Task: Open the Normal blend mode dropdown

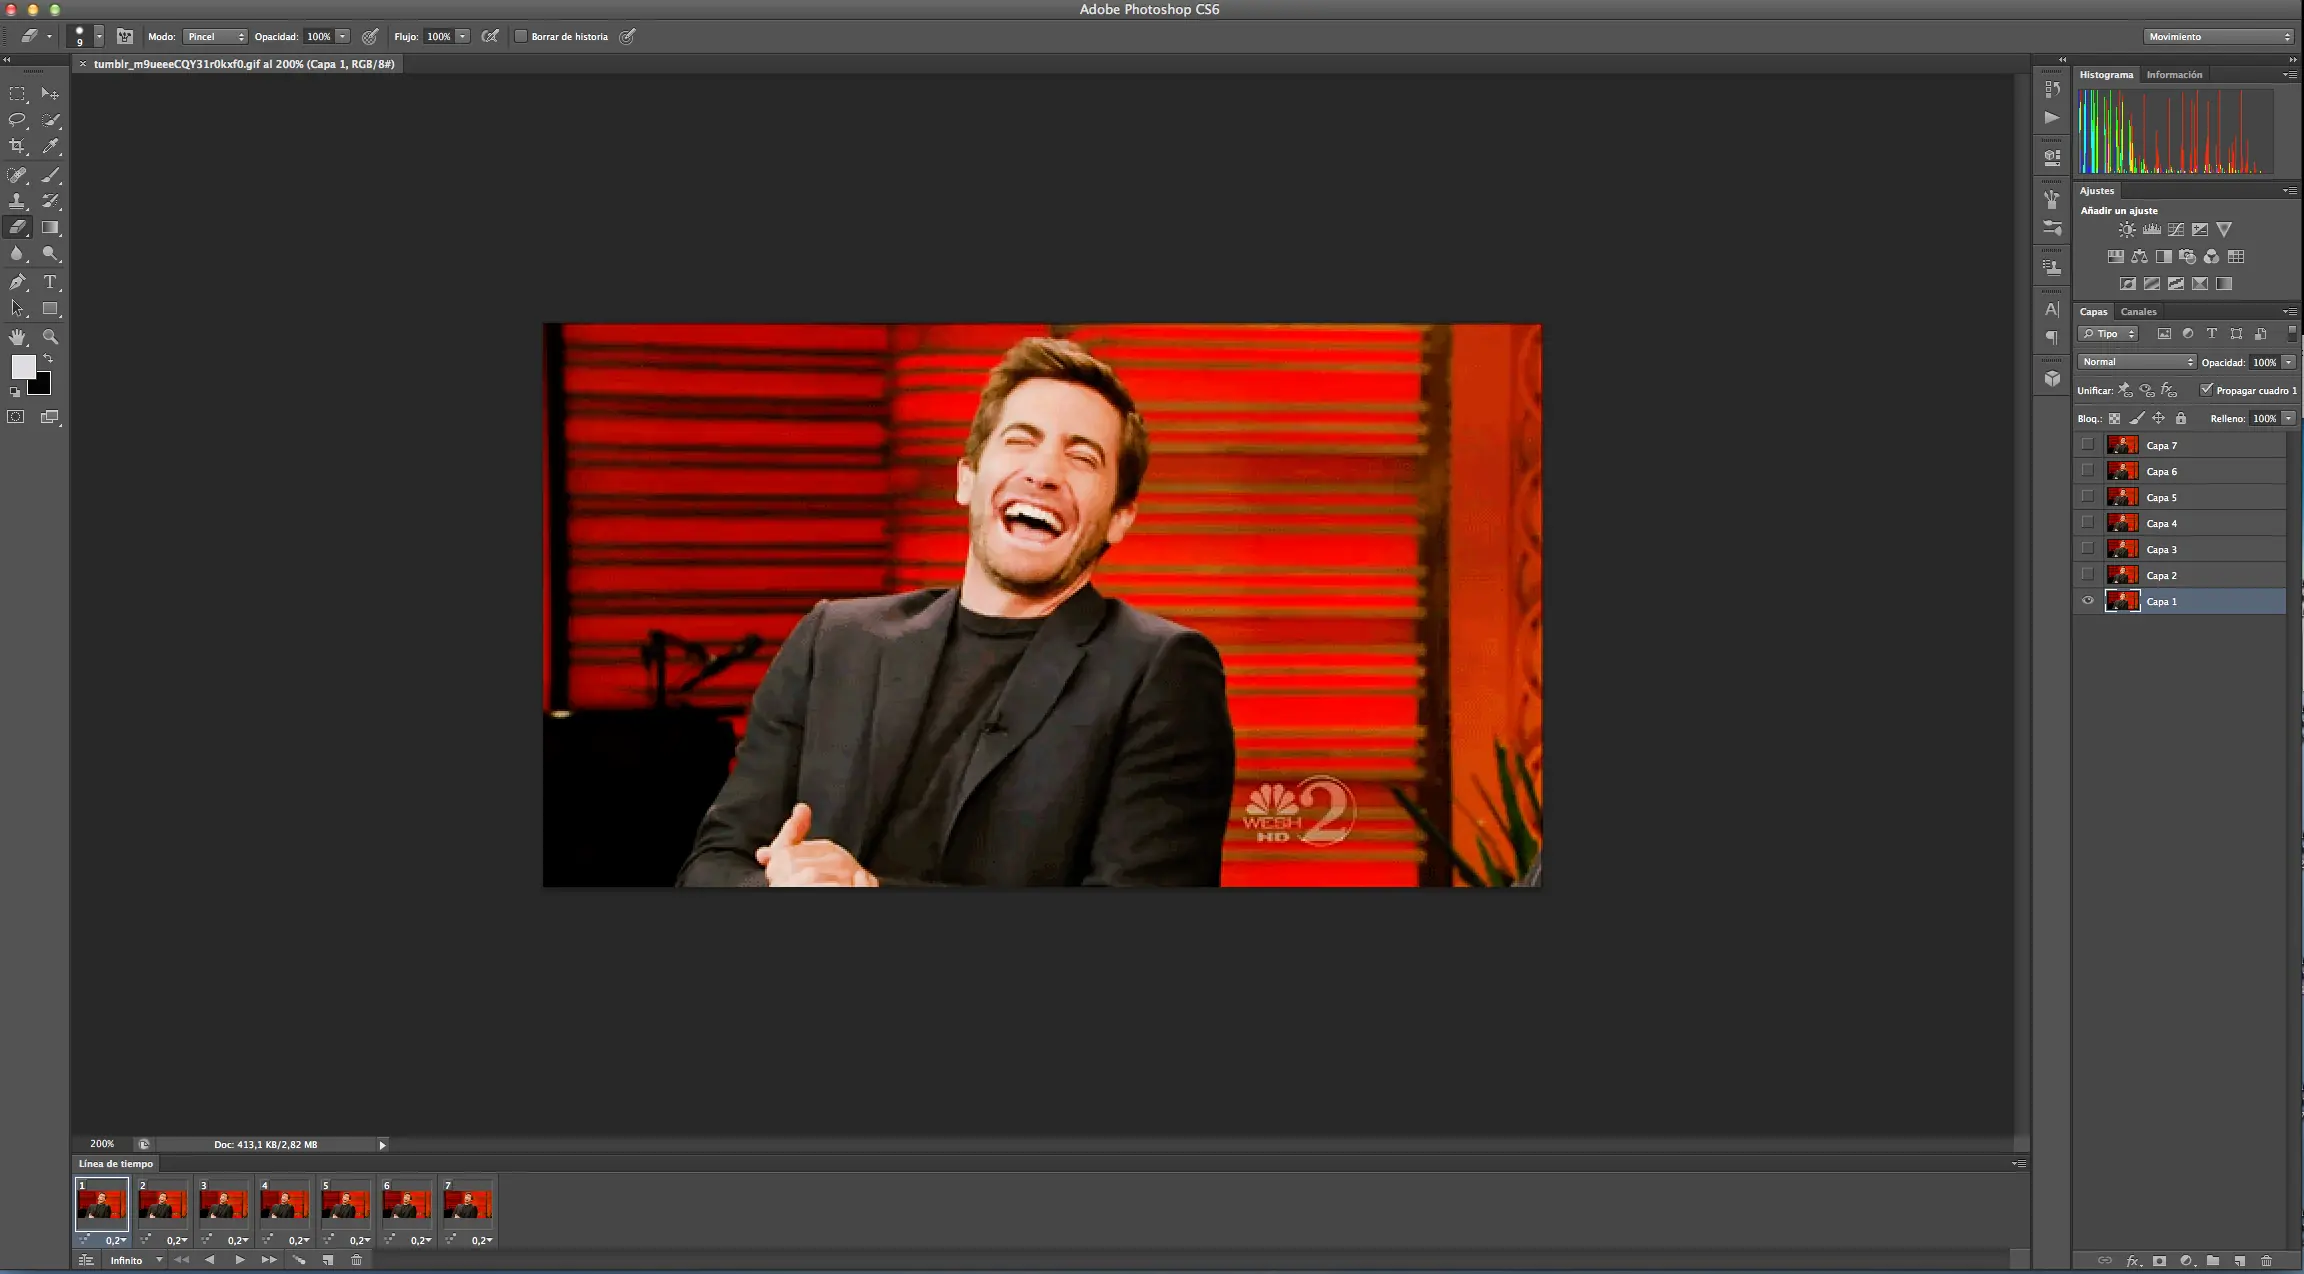Action: click(x=2136, y=362)
